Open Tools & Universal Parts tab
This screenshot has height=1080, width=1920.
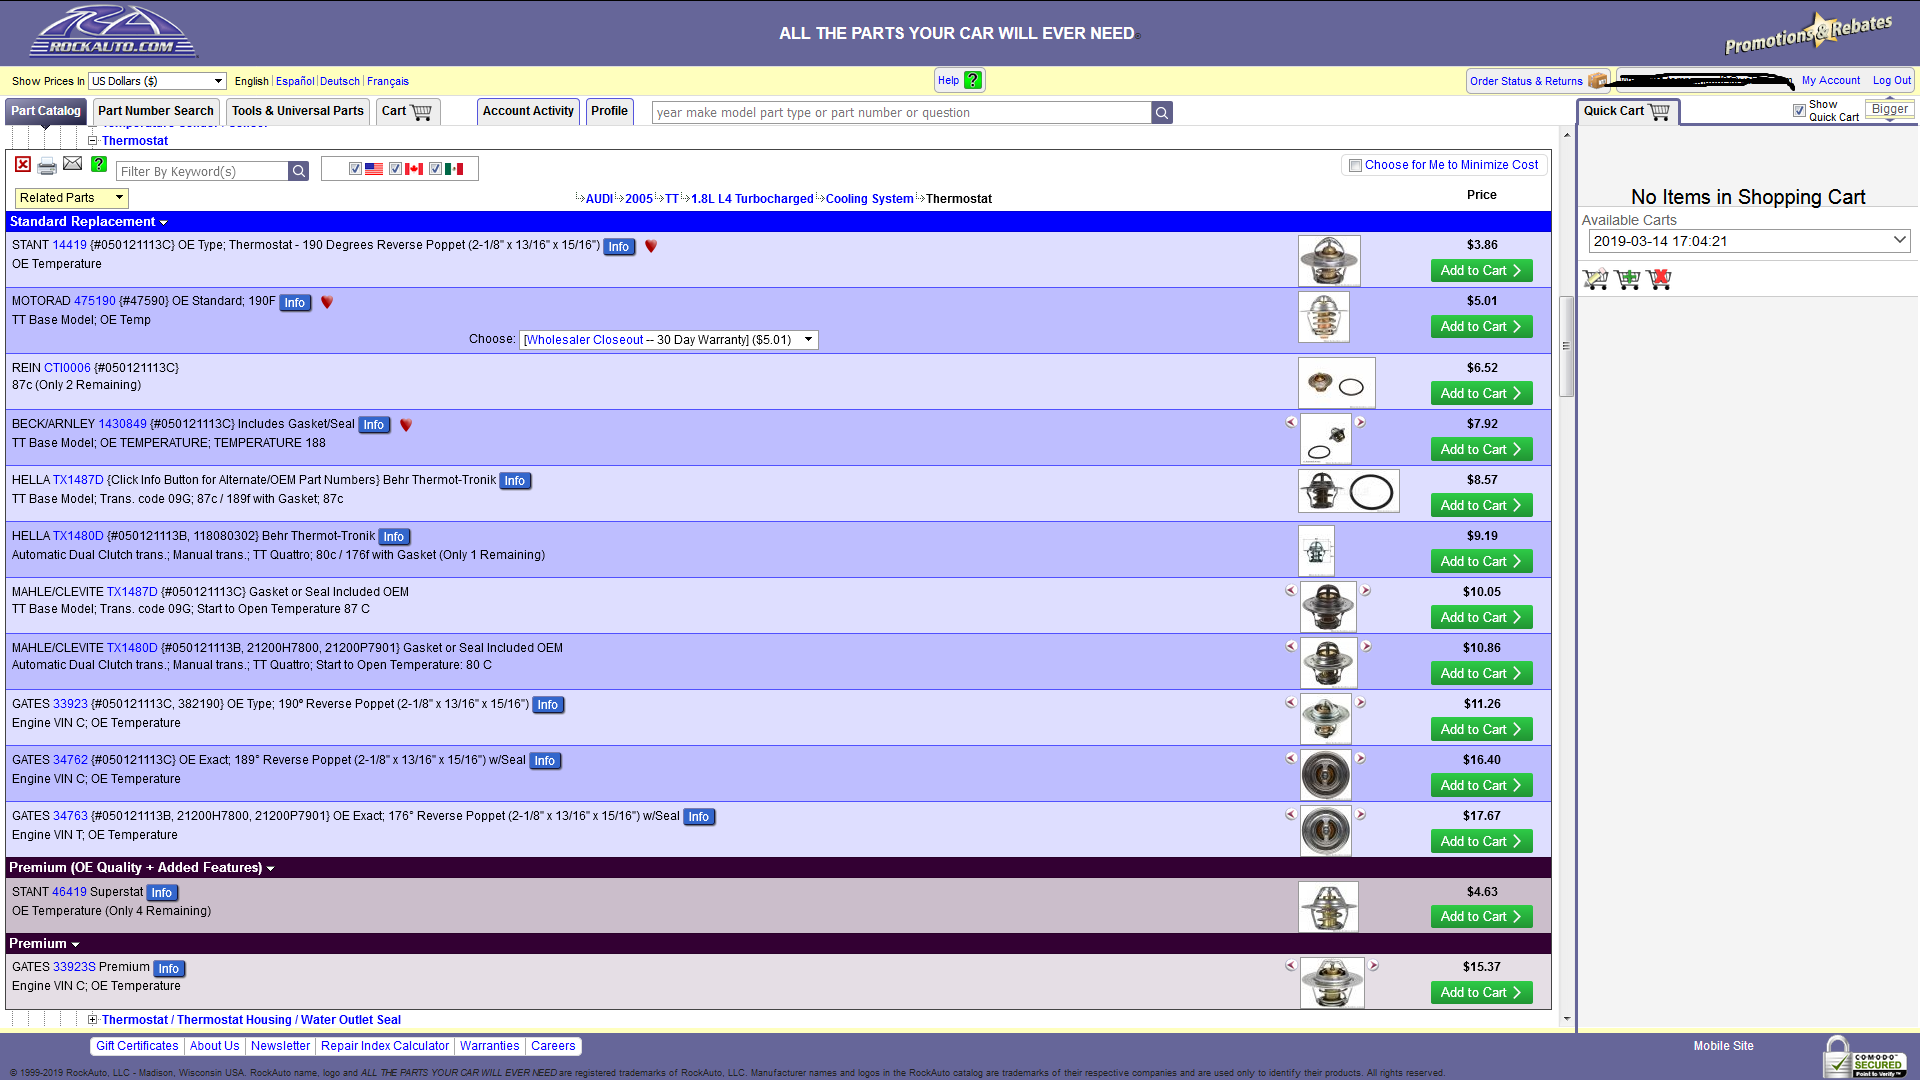[x=298, y=111]
